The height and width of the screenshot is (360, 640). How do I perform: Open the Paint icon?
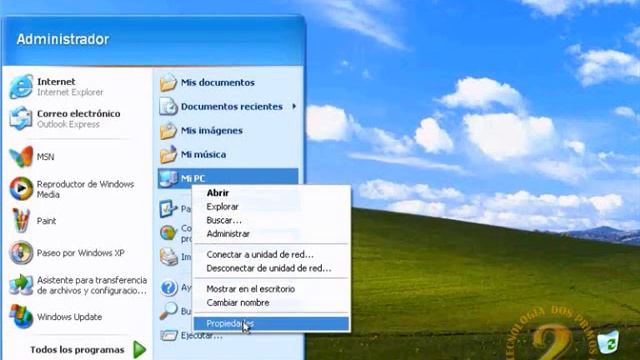(x=21, y=220)
